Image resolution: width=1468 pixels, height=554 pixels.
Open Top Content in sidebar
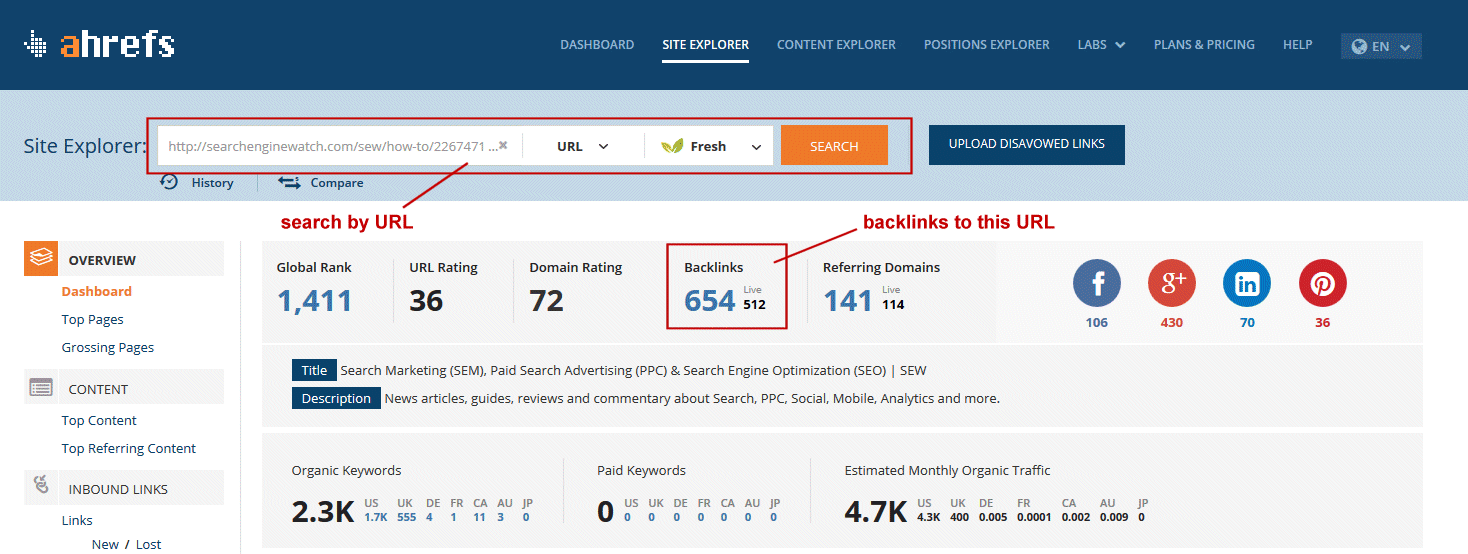point(99,420)
